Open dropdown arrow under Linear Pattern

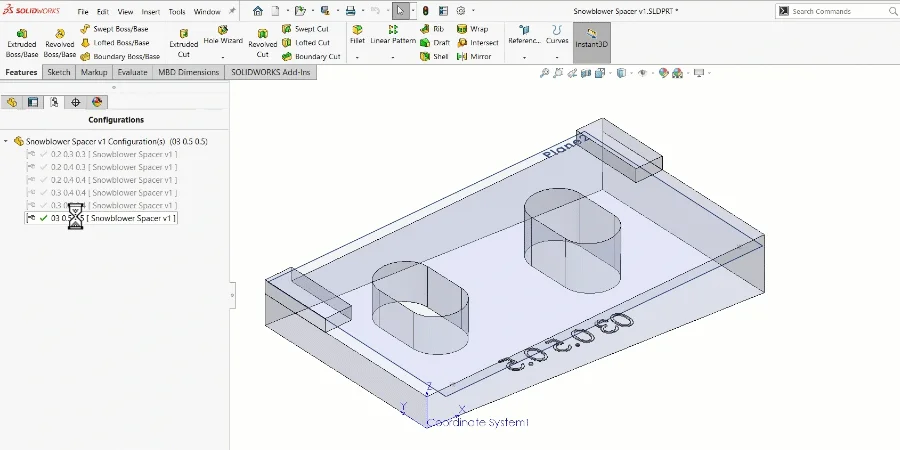(393, 57)
